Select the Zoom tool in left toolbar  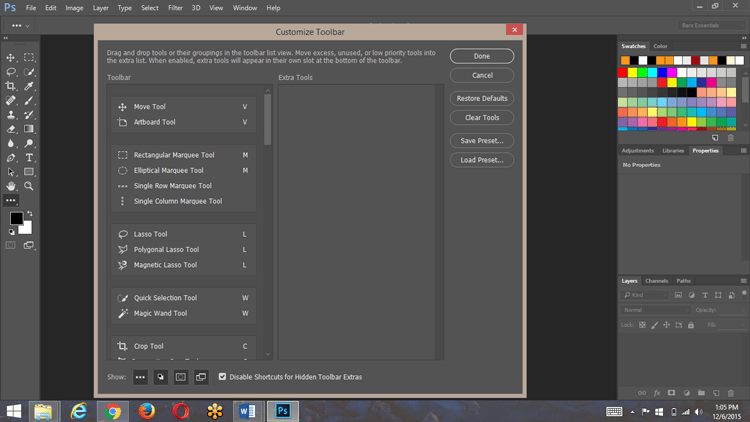(x=29, y=186)
